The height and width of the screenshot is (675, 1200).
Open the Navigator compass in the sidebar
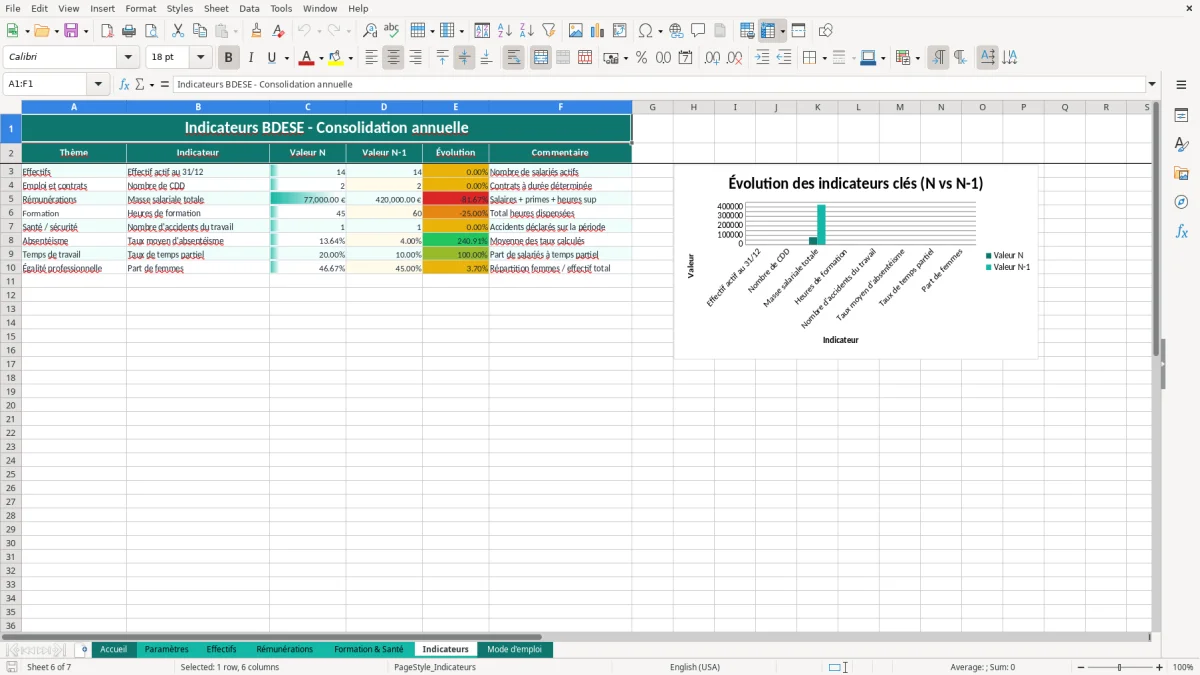click(1181, 202)
